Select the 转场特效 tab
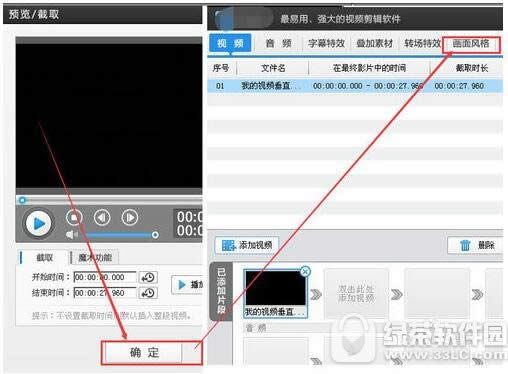 point(422,43)
